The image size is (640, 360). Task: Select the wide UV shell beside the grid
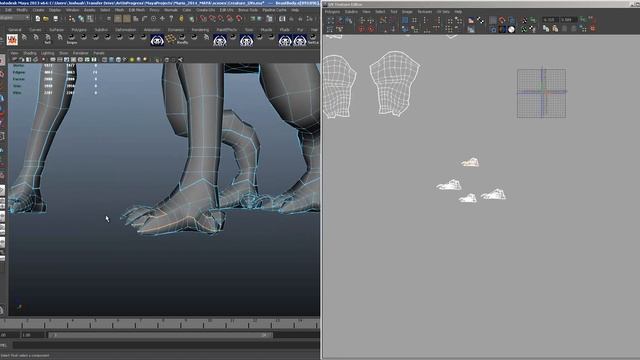[395, 83]
